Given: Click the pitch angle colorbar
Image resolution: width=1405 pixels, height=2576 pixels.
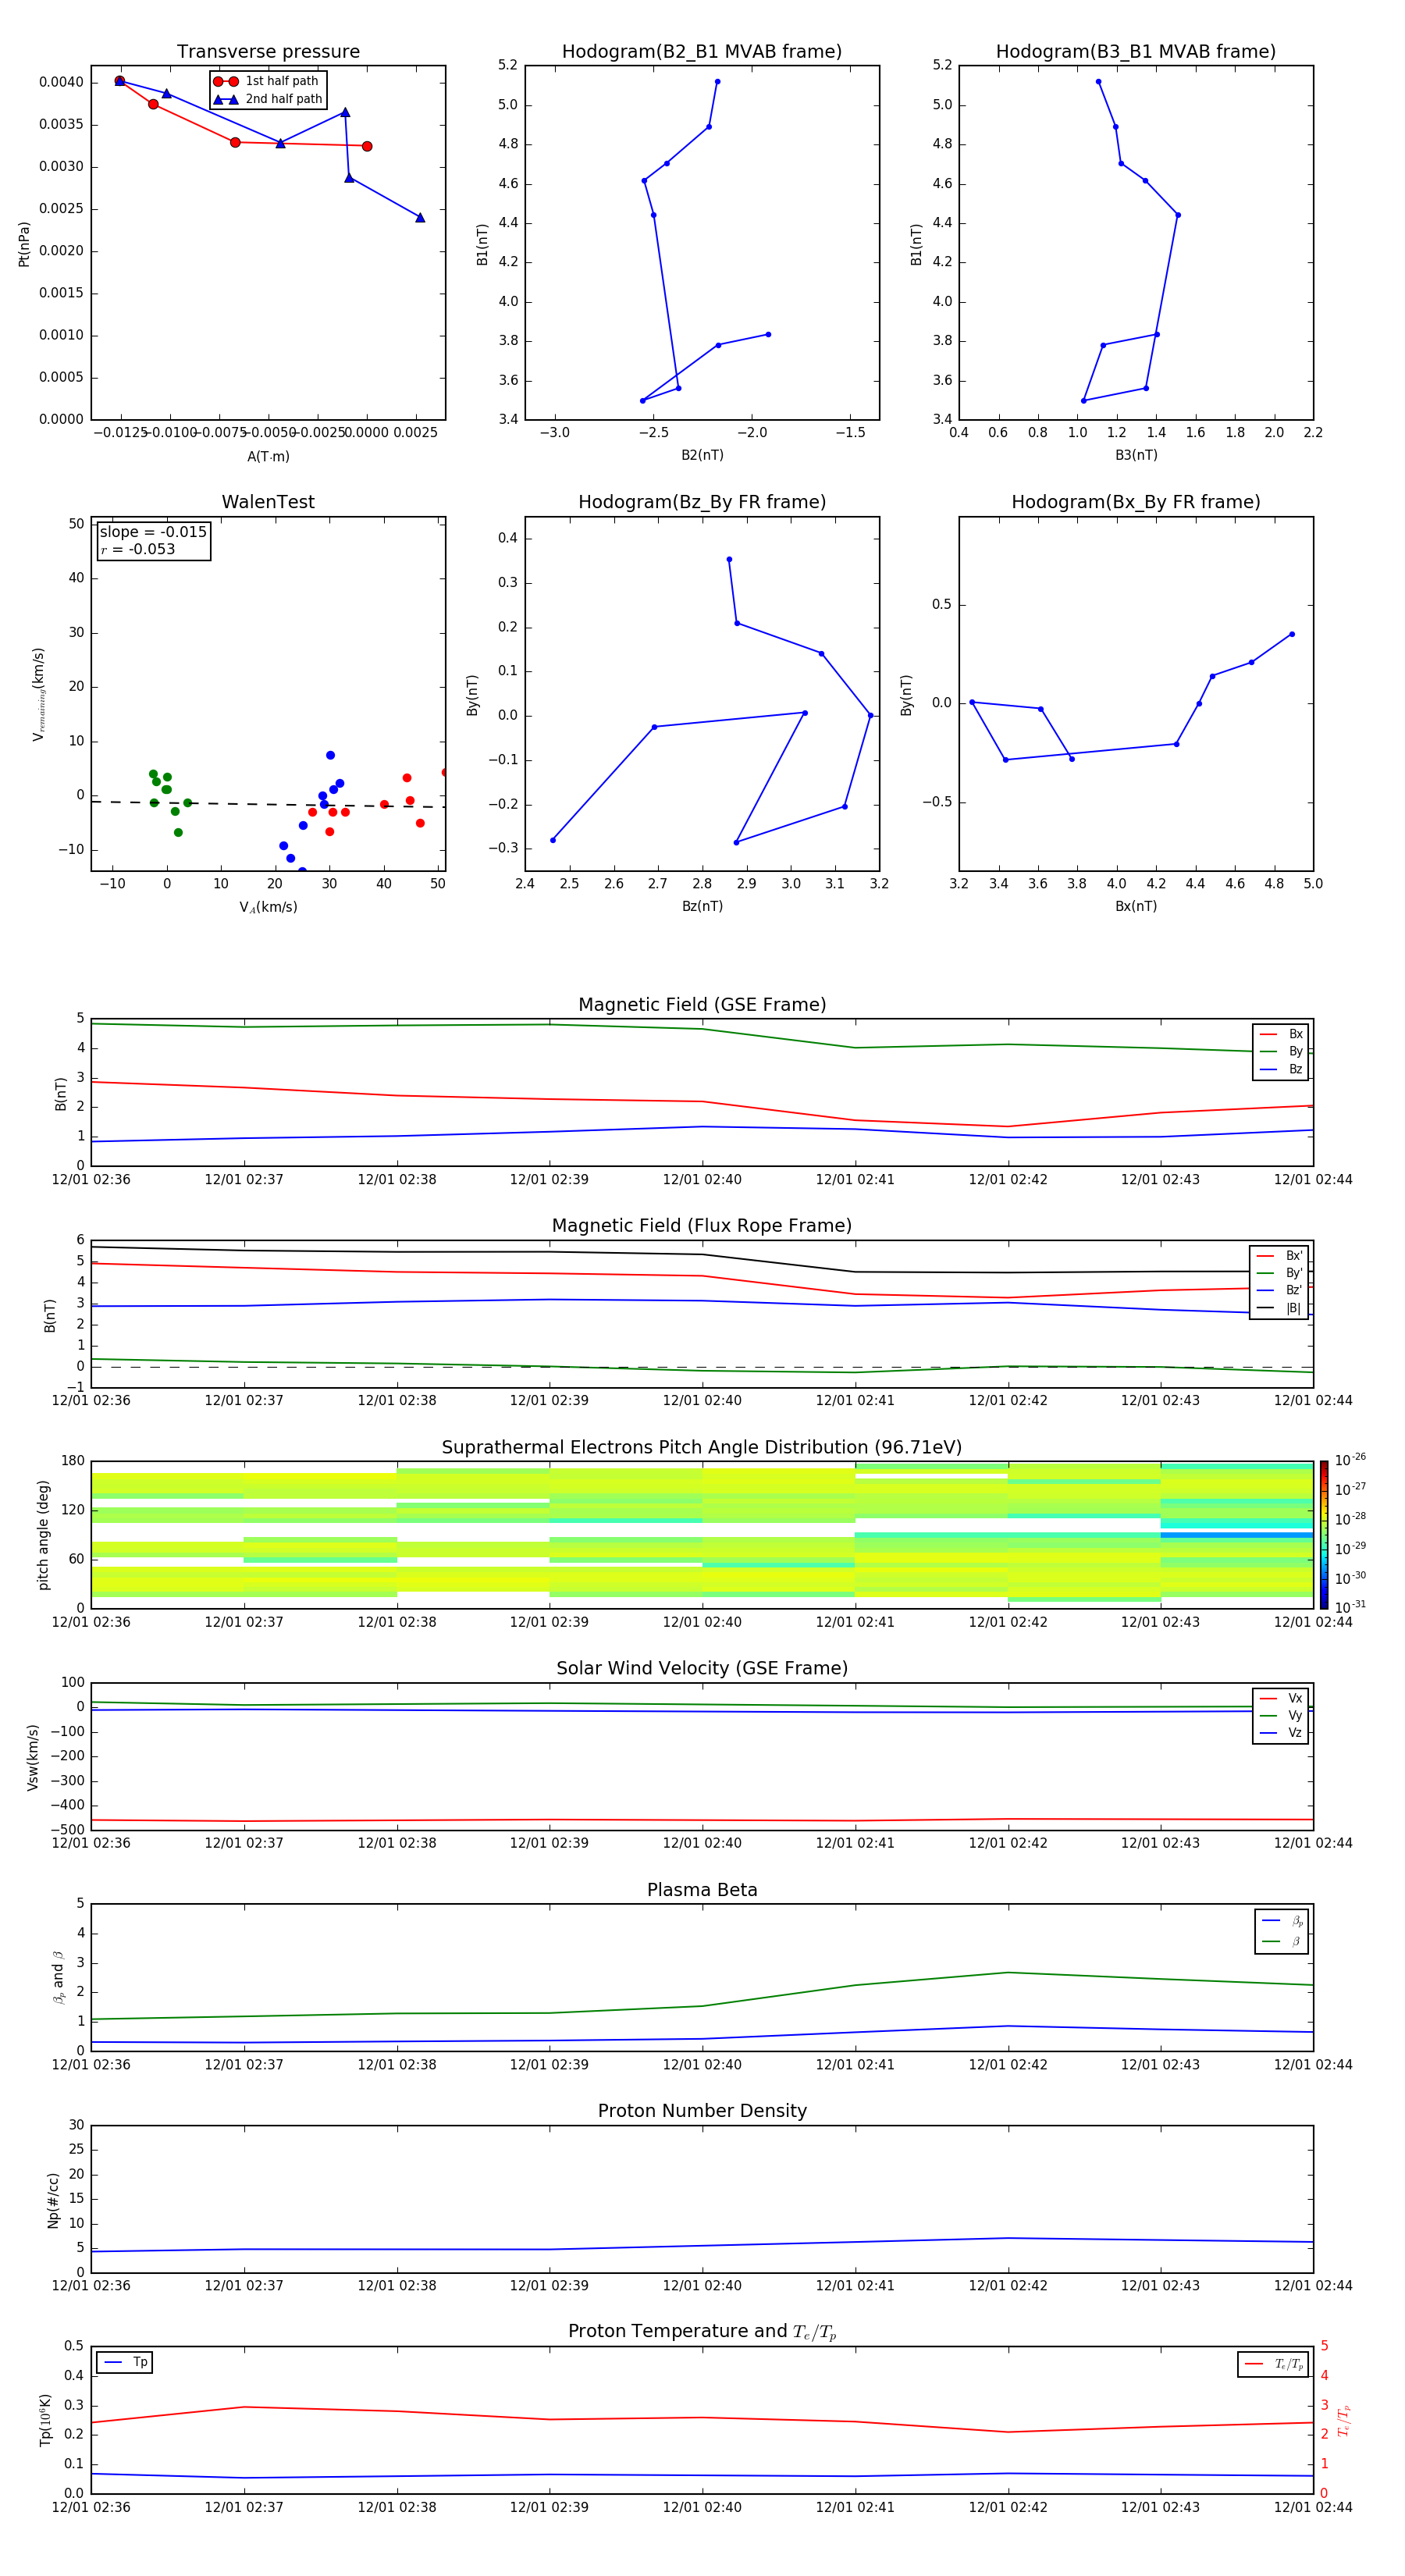Looking at the screenshot, I should 1323,1535.
